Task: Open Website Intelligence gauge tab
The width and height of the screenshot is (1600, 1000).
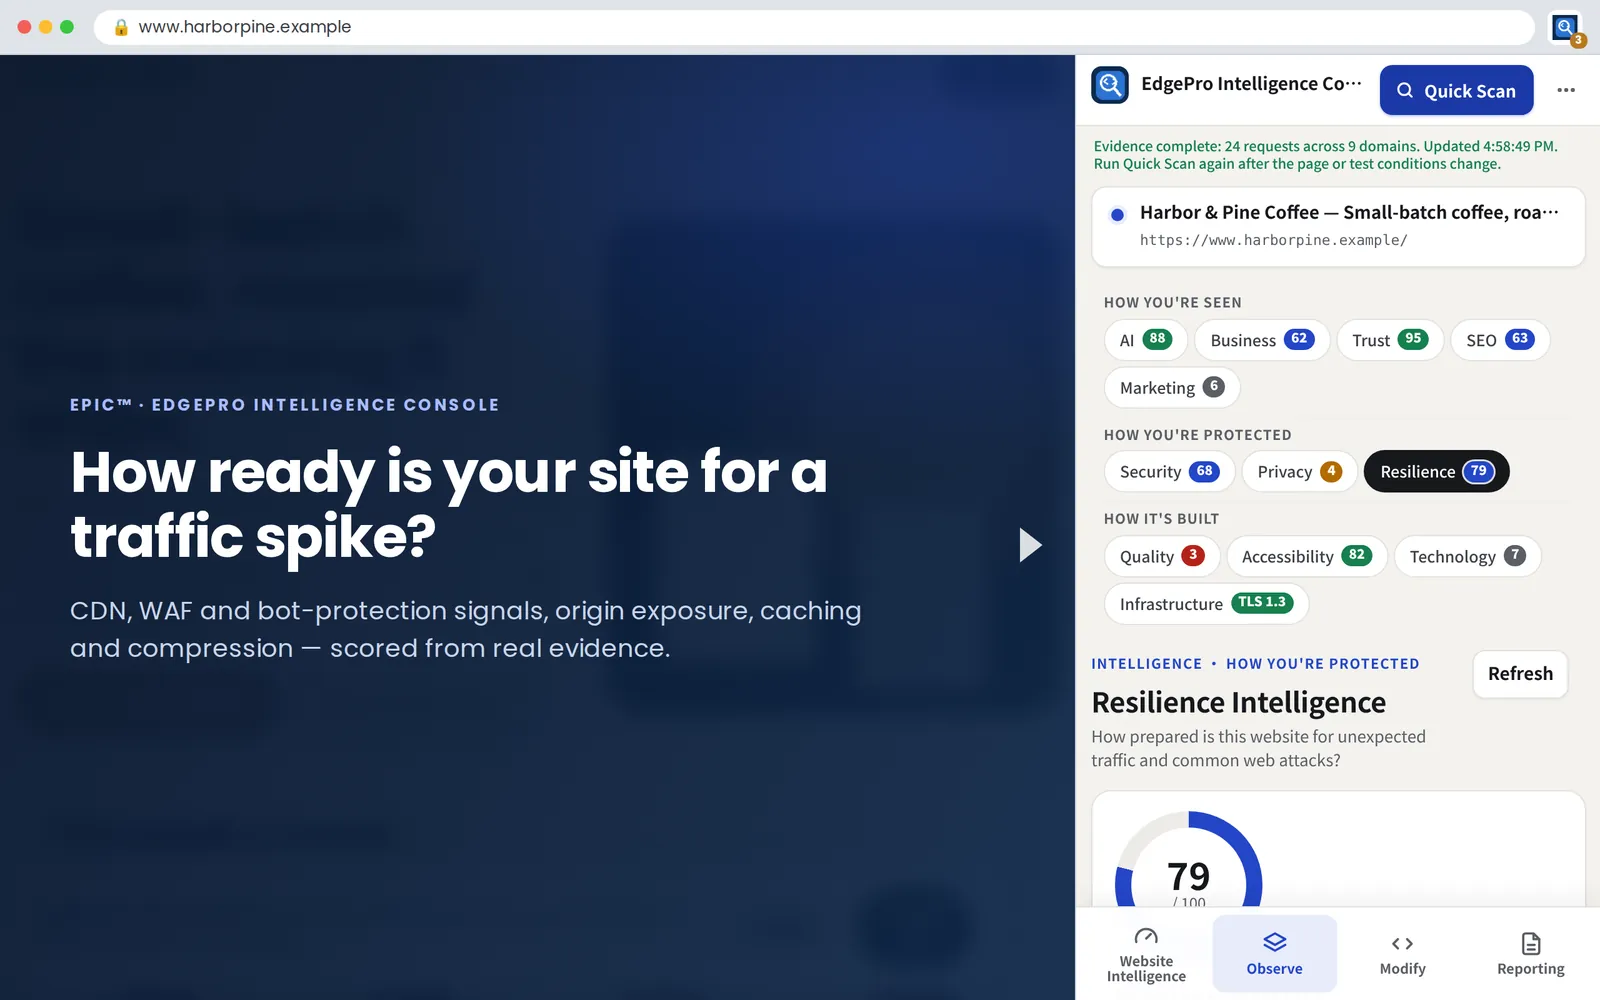Action: pyautogui.click(x=1146, y=954)
